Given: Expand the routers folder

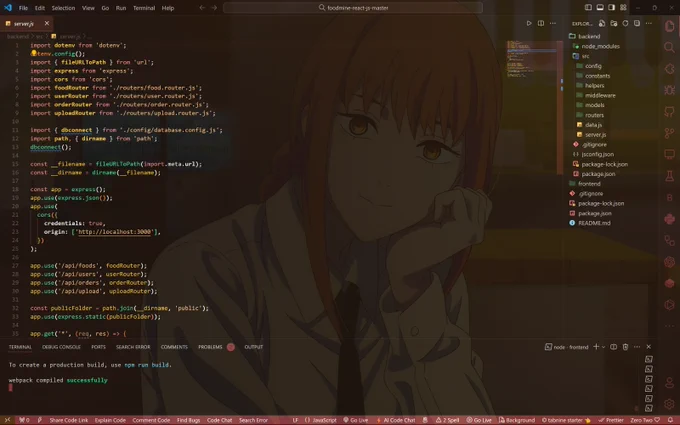Looking at the screenshot, I should [594, 115].
